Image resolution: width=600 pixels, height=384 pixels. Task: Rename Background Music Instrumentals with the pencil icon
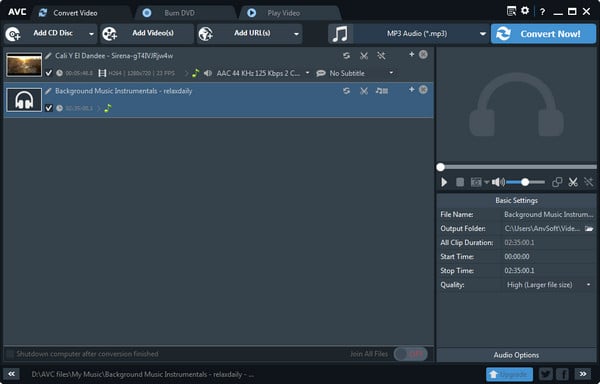tap(48, 91)
